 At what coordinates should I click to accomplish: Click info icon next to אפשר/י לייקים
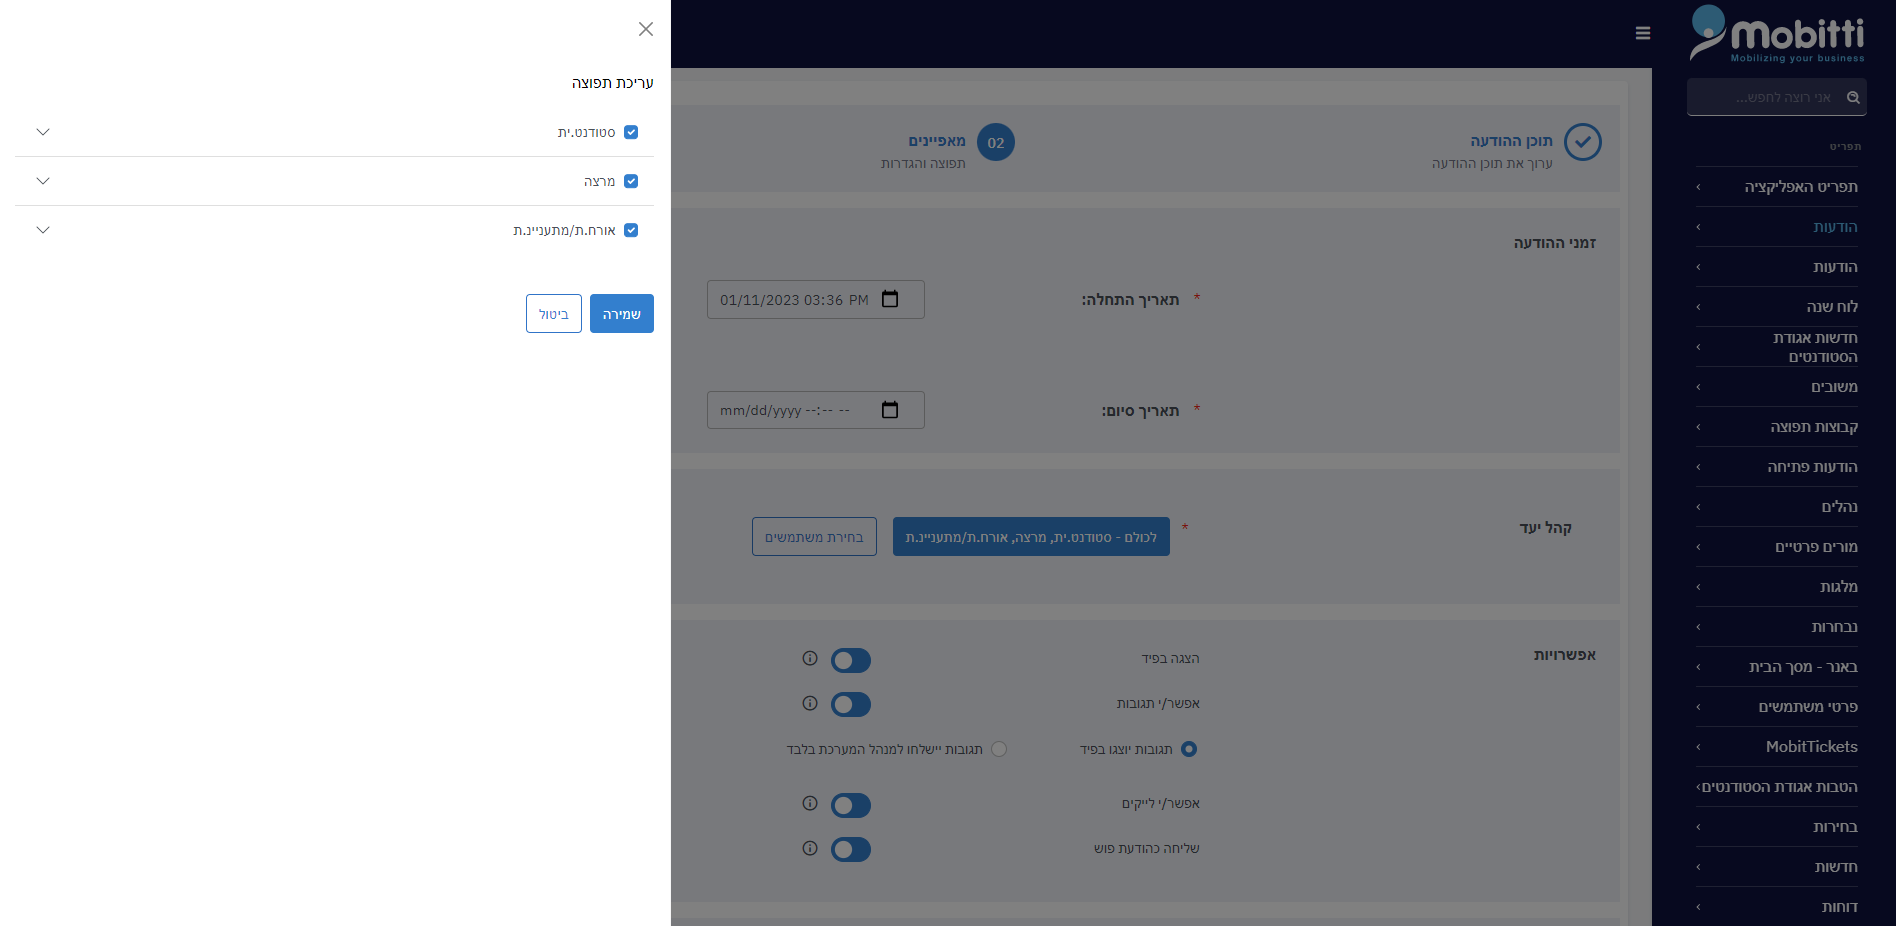(810, 803)
